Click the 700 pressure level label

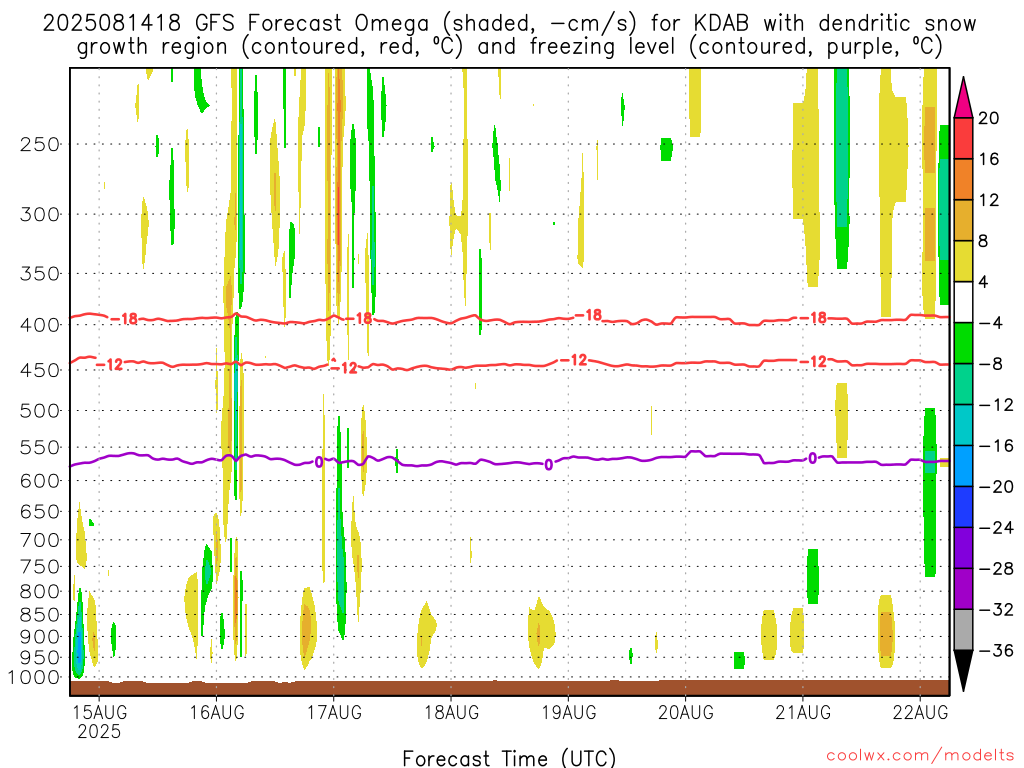click(x=40, y=540)
